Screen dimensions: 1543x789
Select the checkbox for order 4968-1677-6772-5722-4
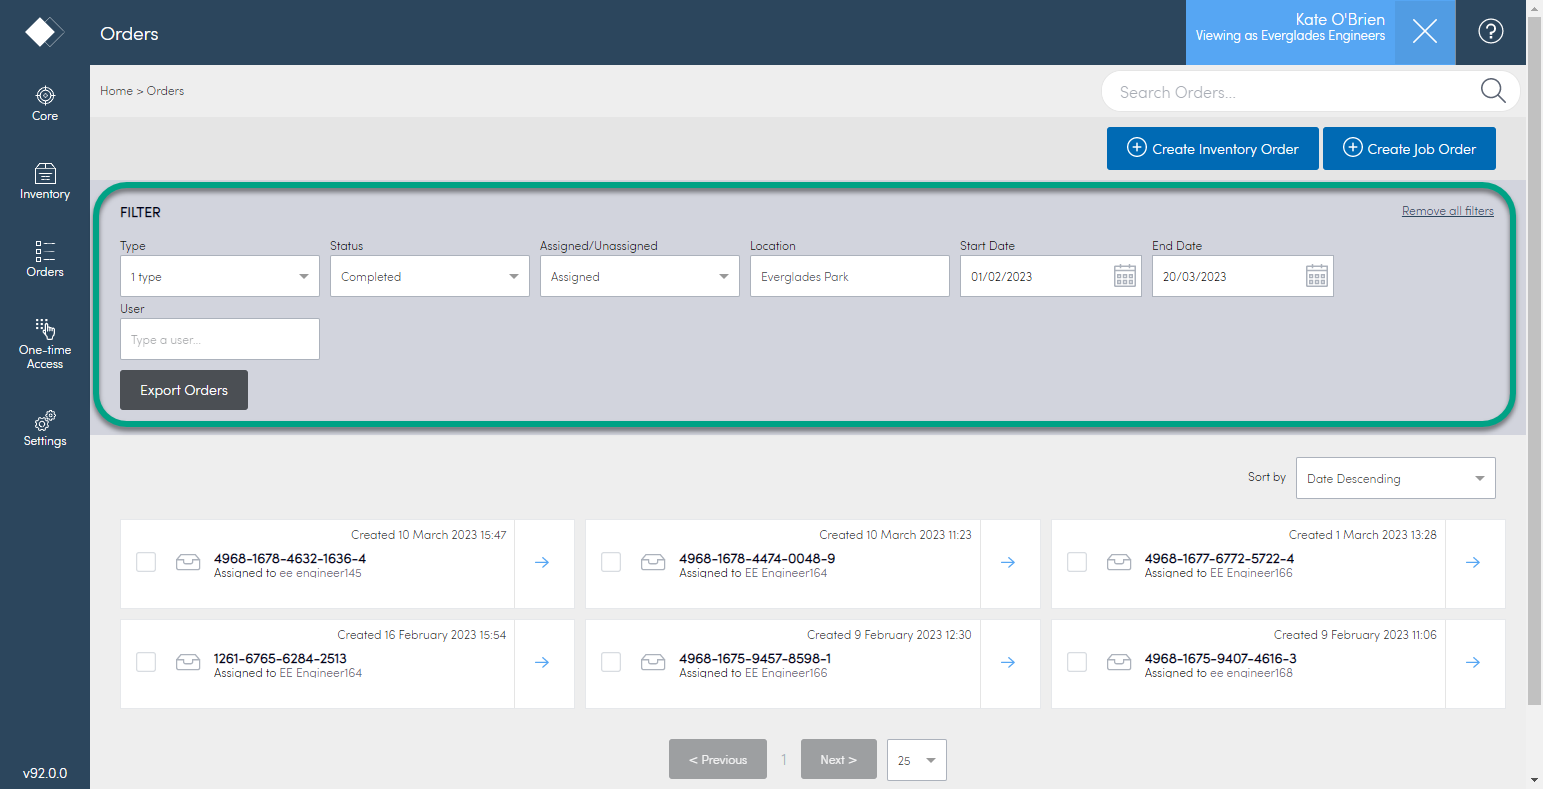(1077, 562)
